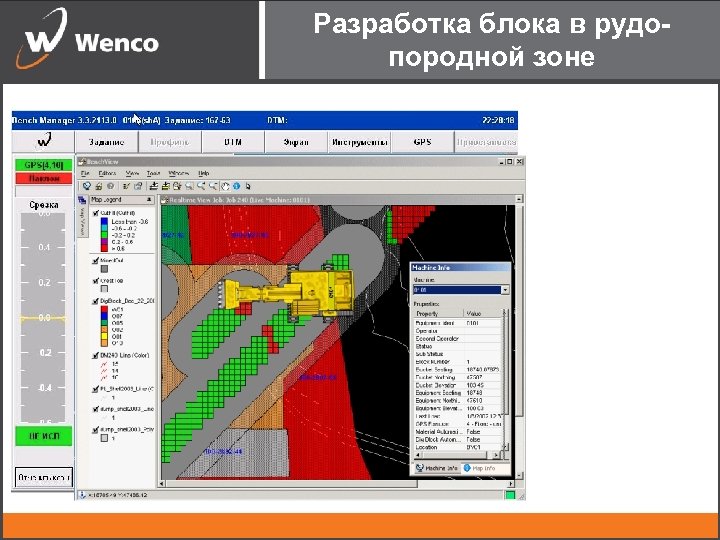Collapse the Map Legend panel pin arrow
The width and height of the screenshot is (720, 540).
[149, 200]
